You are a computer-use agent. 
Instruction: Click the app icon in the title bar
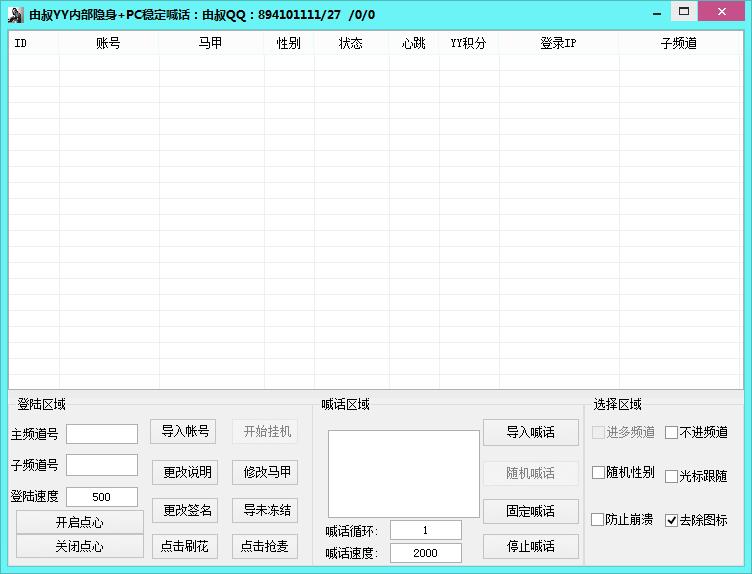[15, 15]
